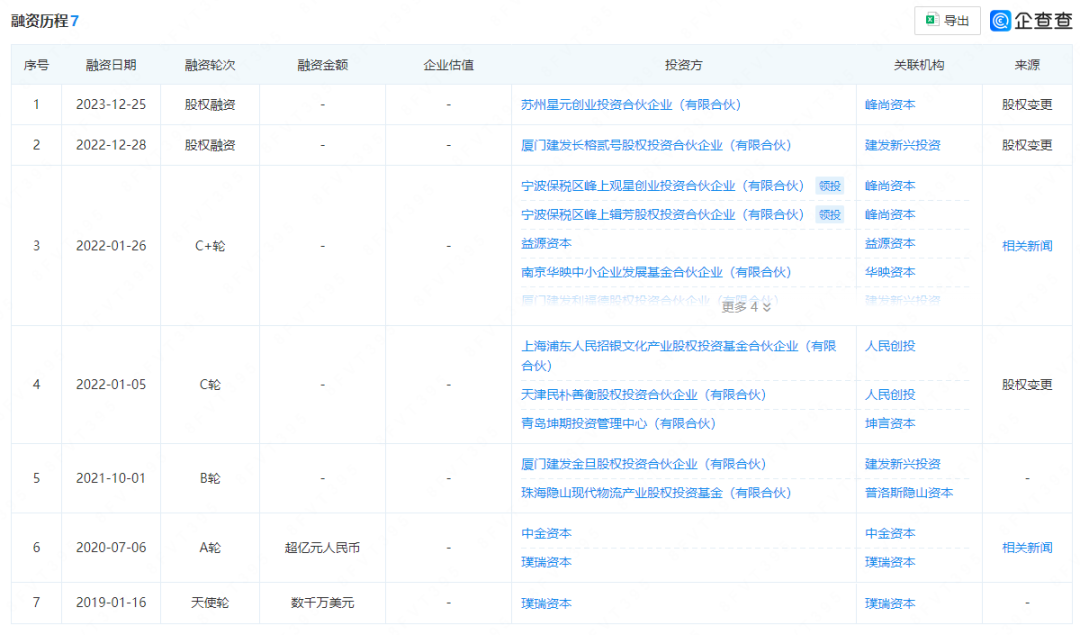Open 相关新闻 source for C+轮 row
The height and width of the screenshot is (635, 1080).
1027,246
